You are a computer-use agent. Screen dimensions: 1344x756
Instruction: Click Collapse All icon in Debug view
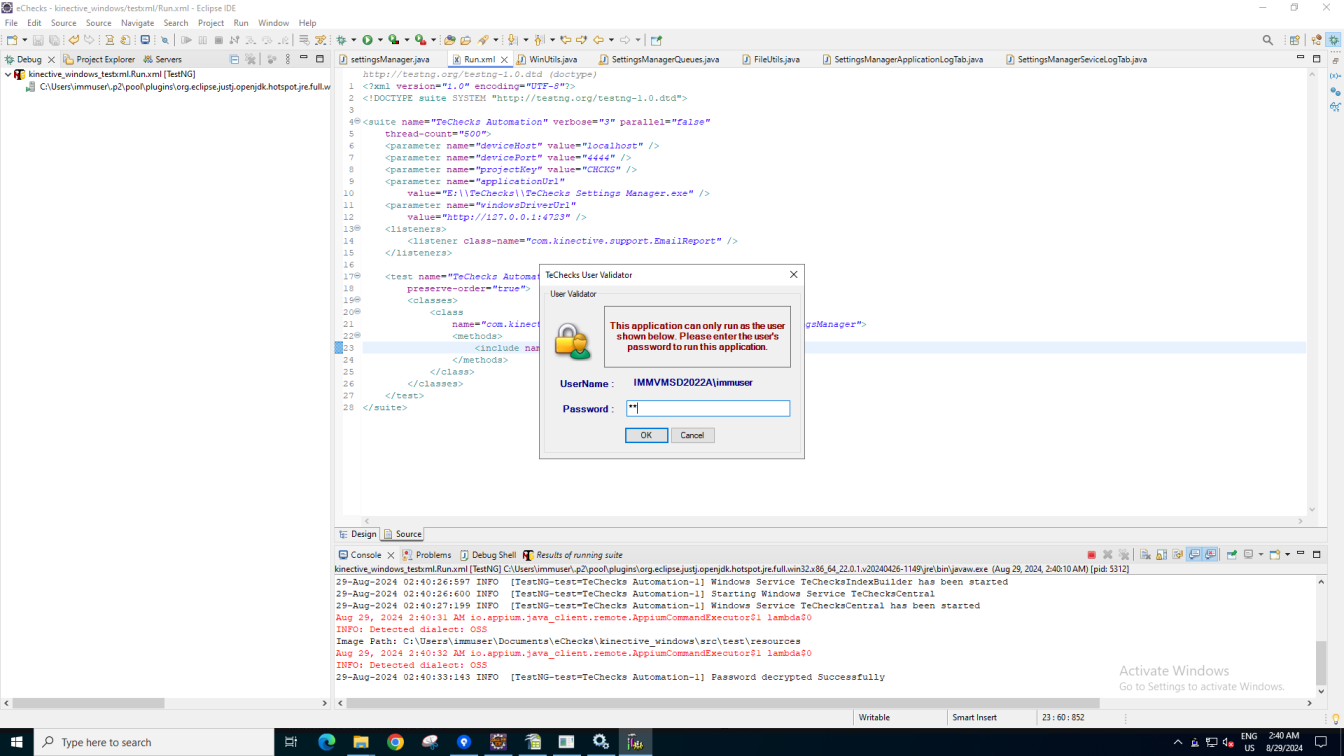tap(234, 60)
